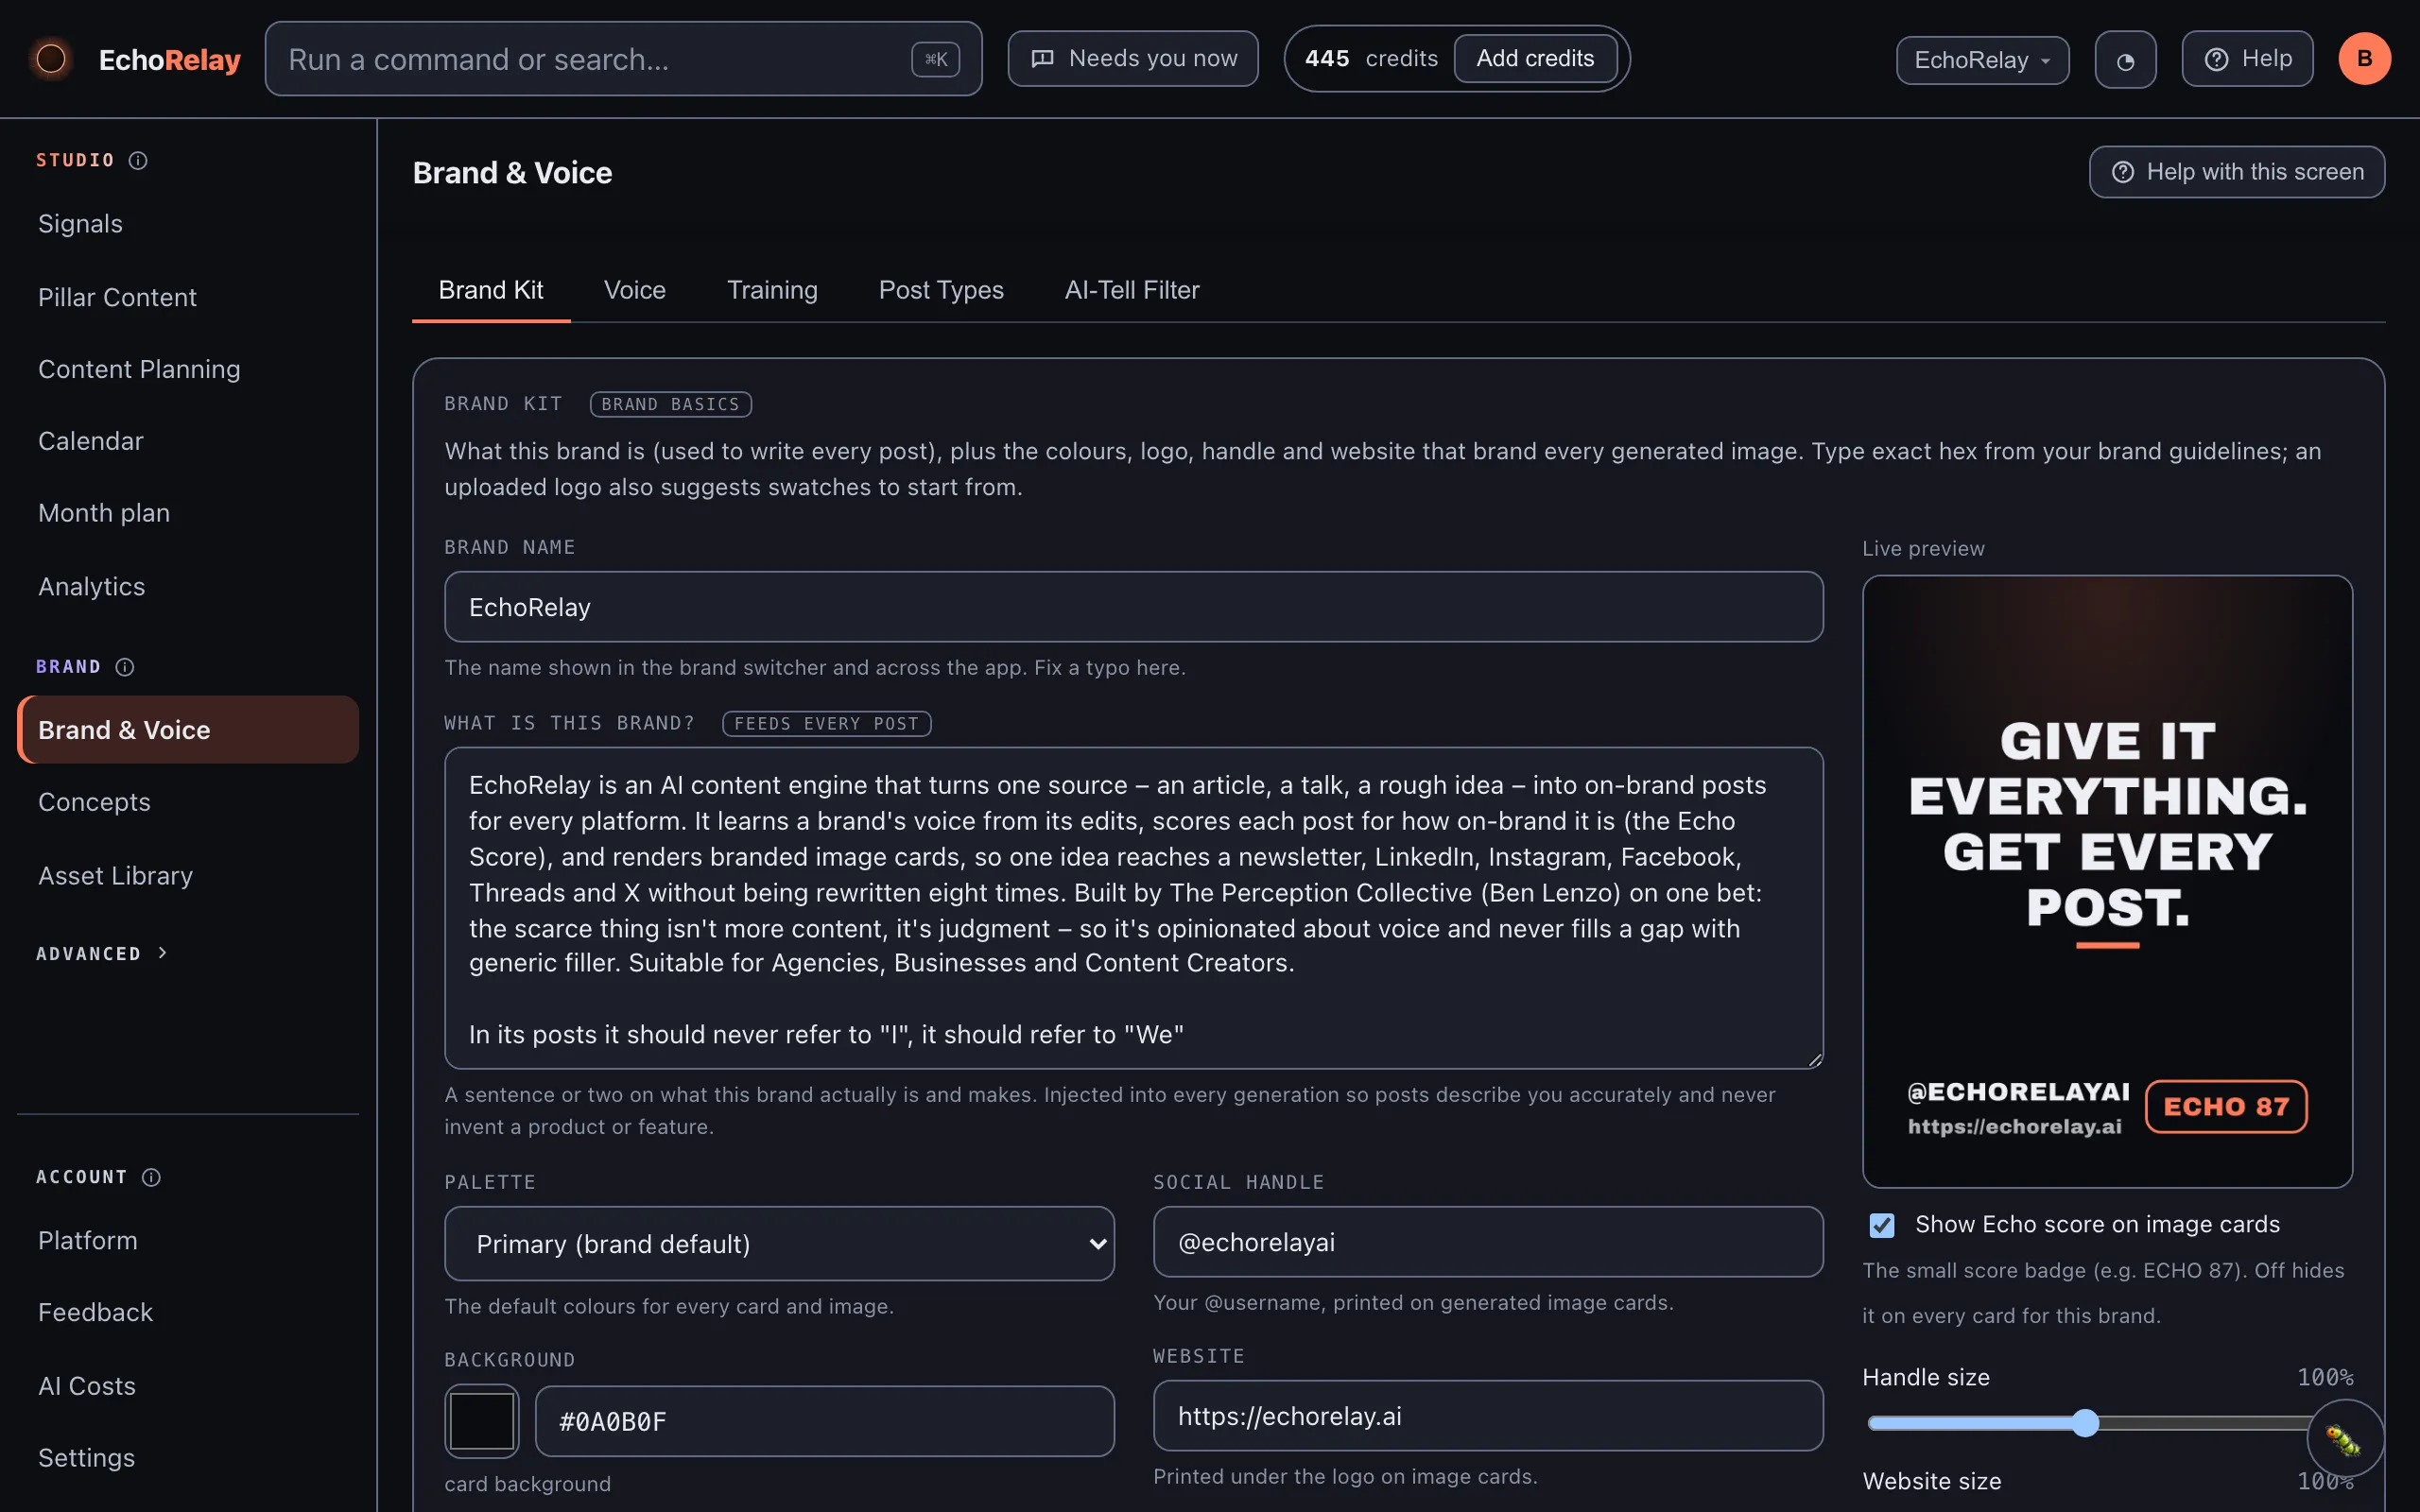Expand the Advanced sidebar section
The image size is (2420, 1512).
(102, 954)
